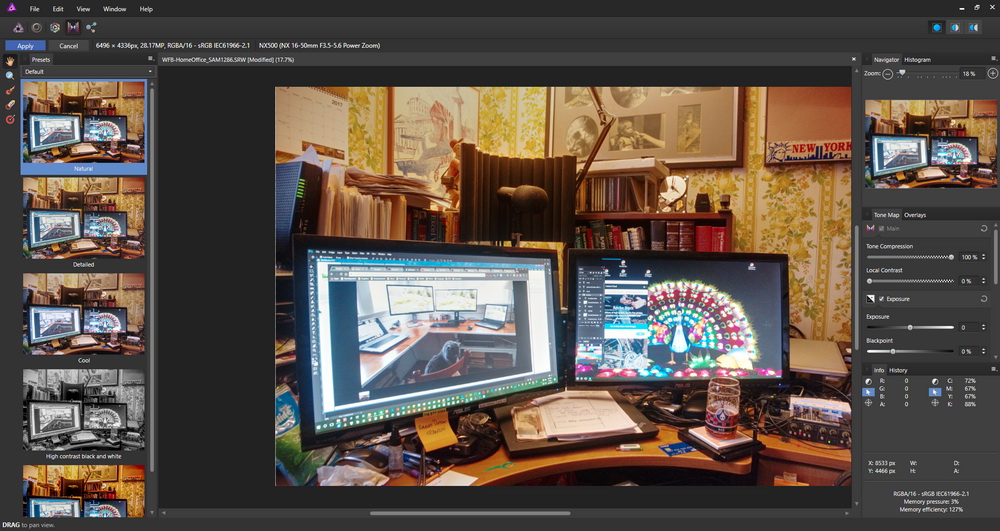Screen dimensions: 1000x531
Task: Switch to the Liquify Persona
Action: 37,27
